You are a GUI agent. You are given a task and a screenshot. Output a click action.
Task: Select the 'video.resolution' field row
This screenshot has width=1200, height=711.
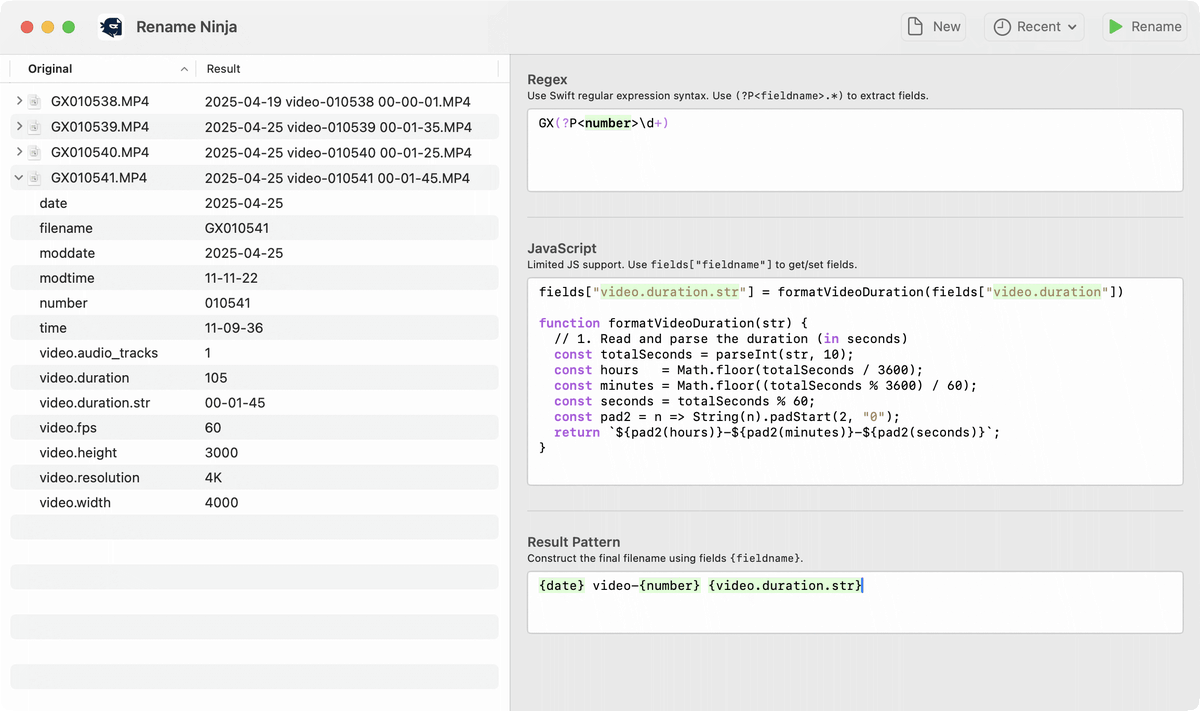pyautogui.click(x=254, y=478)
